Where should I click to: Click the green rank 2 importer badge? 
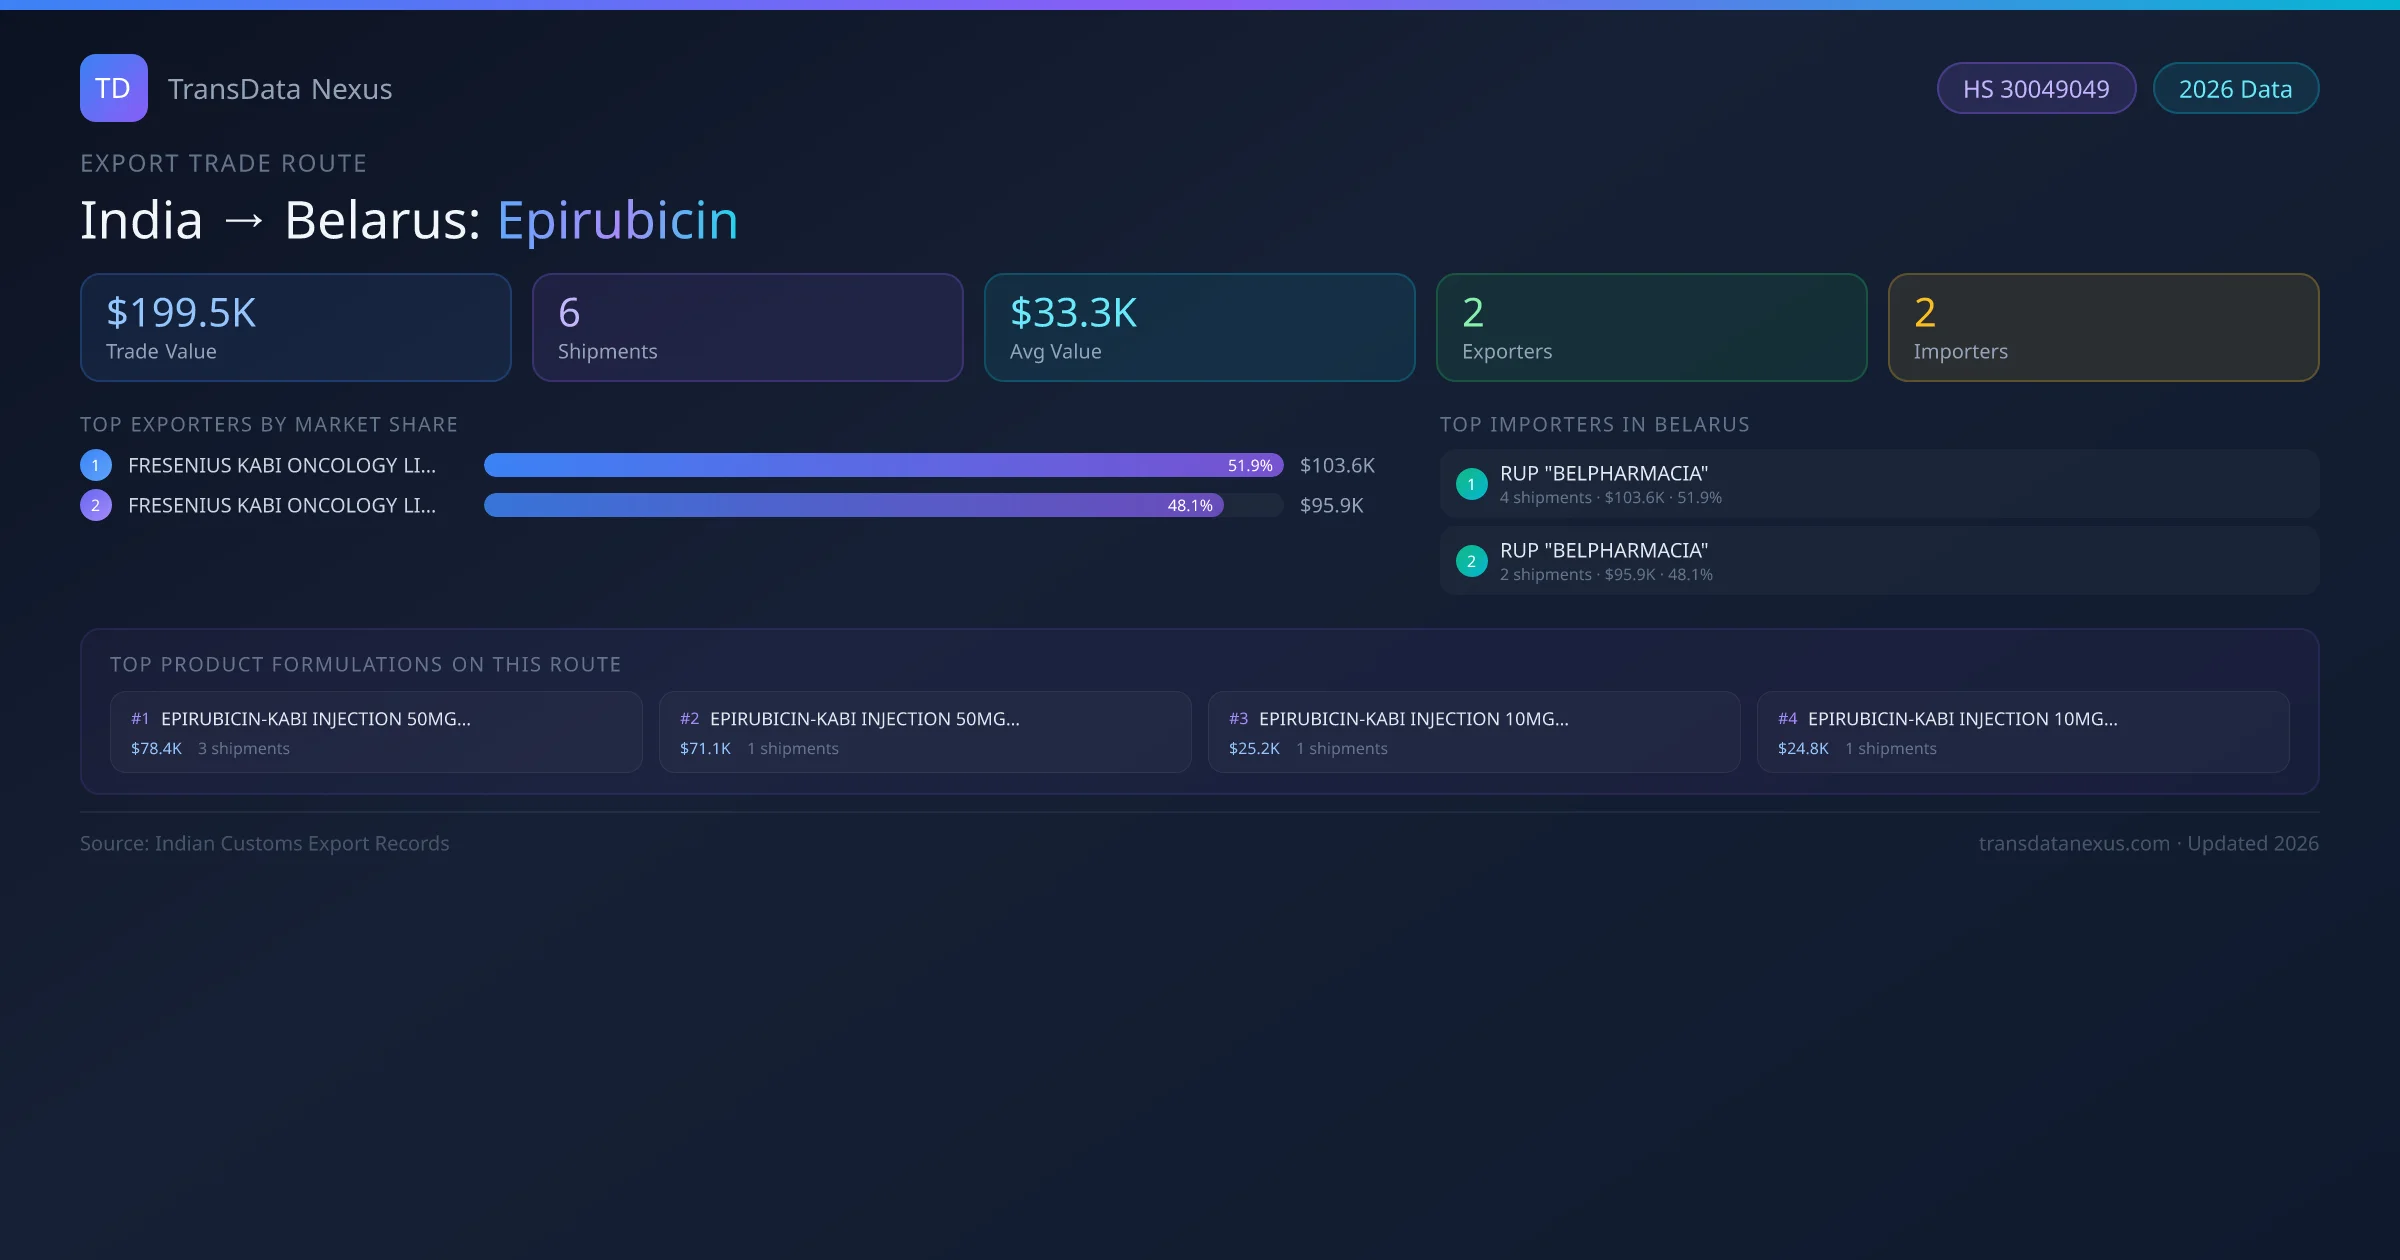[1471, 561]
